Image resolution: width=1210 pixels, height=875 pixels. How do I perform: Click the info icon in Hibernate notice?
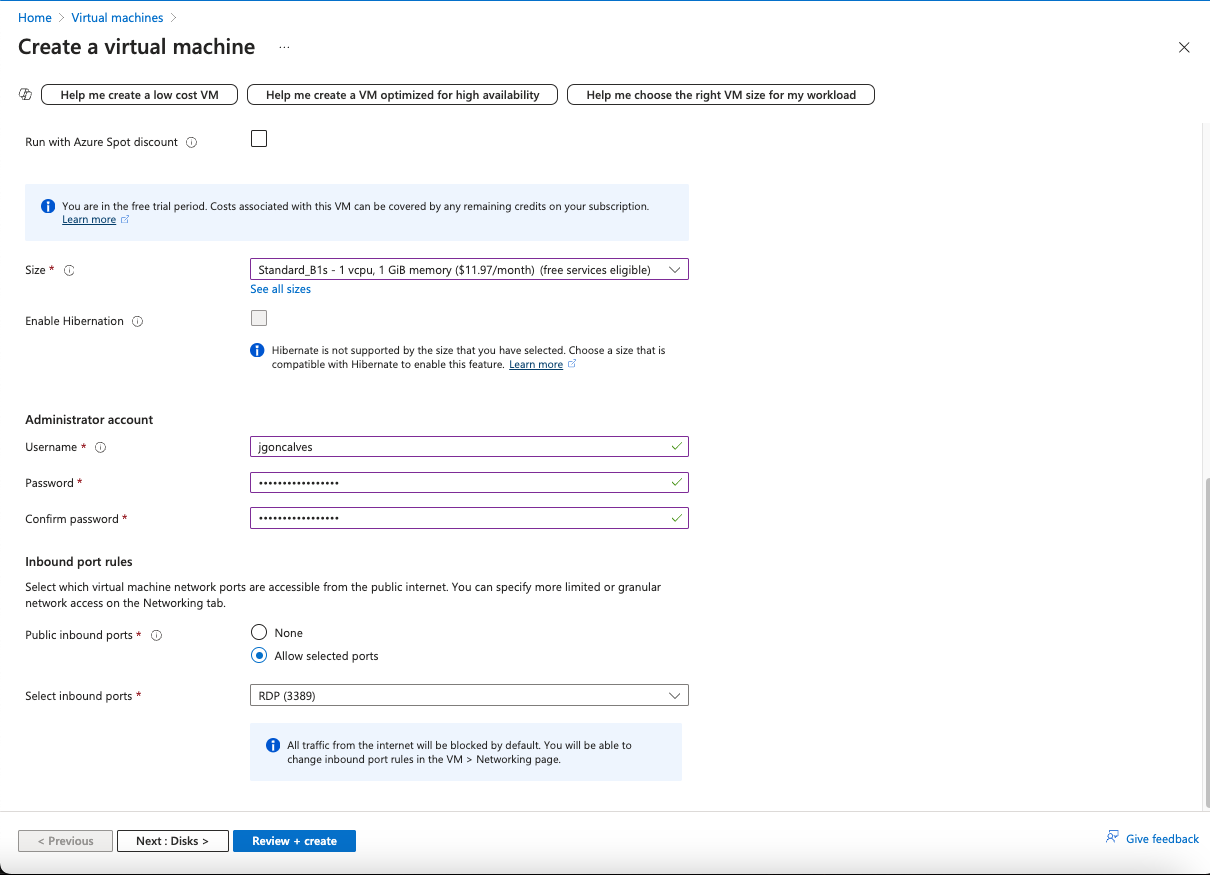click(257, 351)
